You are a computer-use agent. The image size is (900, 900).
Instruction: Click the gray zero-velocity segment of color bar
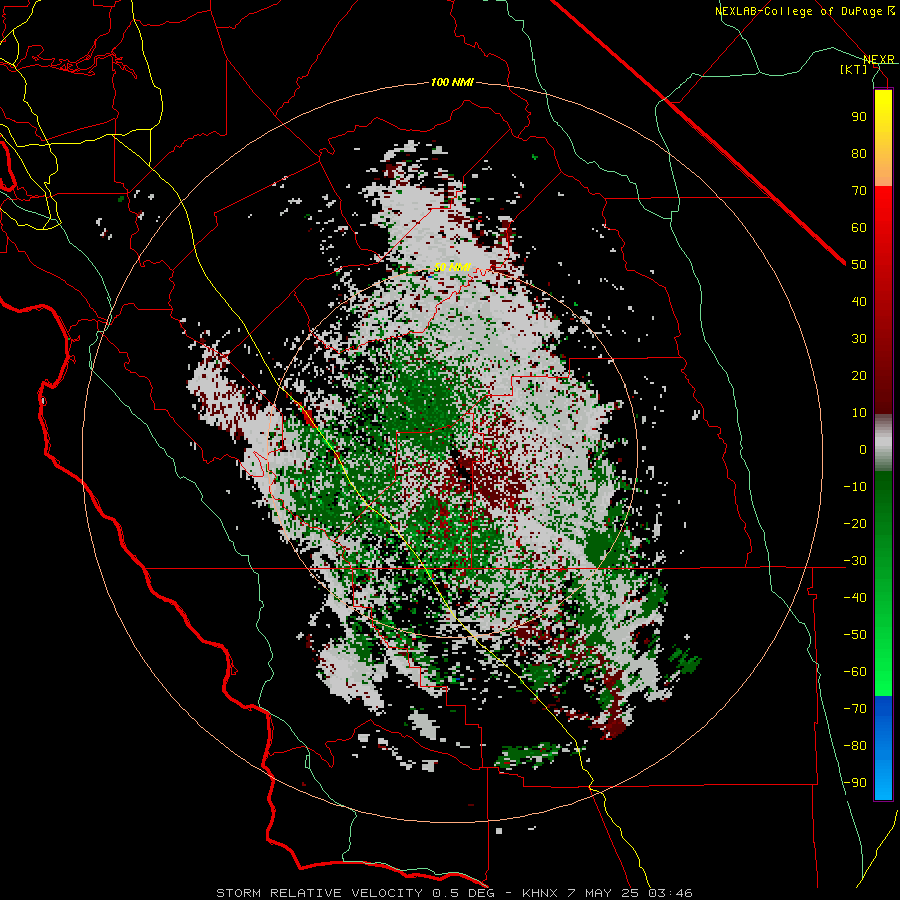pyautogui.click(x=883, y=443)
